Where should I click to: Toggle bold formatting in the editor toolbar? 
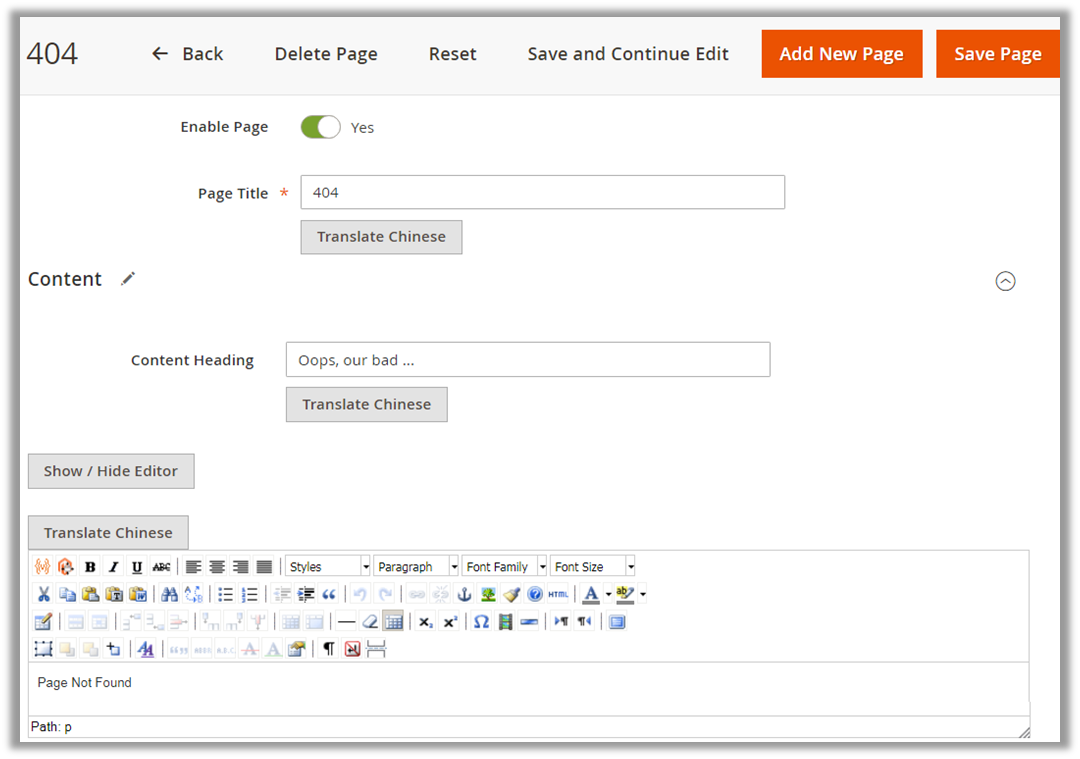90,567
